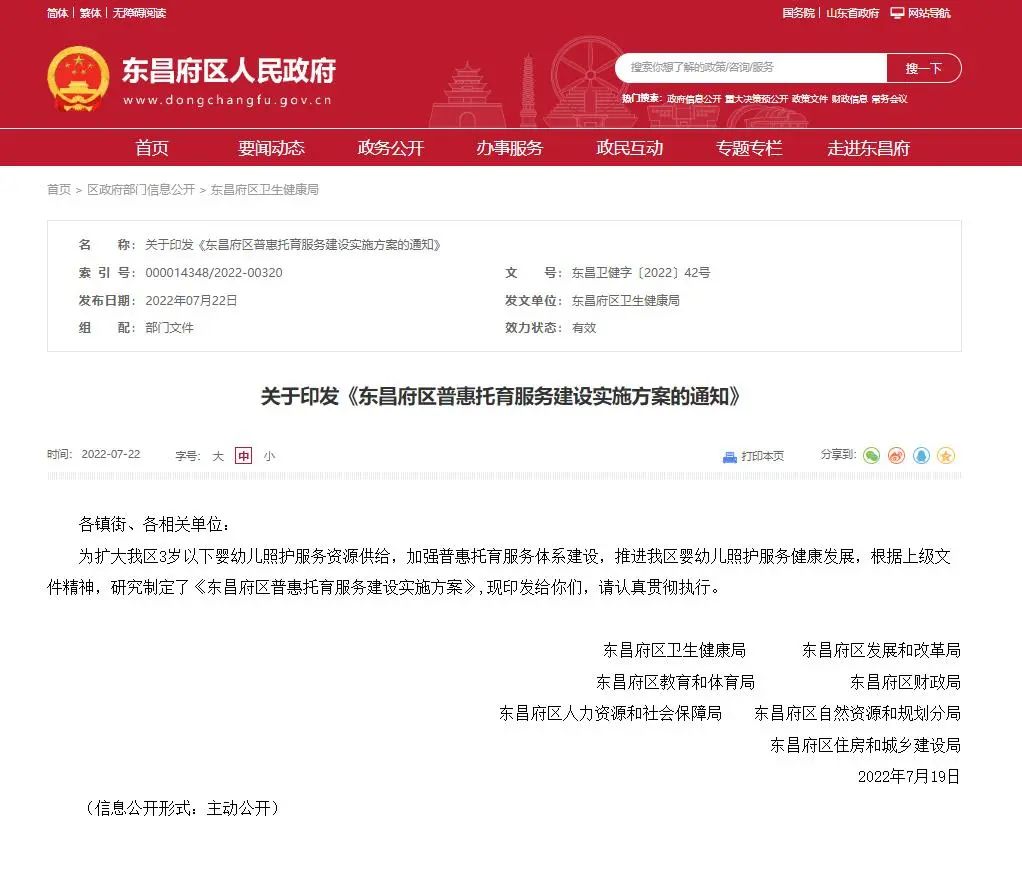Click salutation 各镇街、各相关单位
Screen dimensions: 1022x893
click(154, 524)
